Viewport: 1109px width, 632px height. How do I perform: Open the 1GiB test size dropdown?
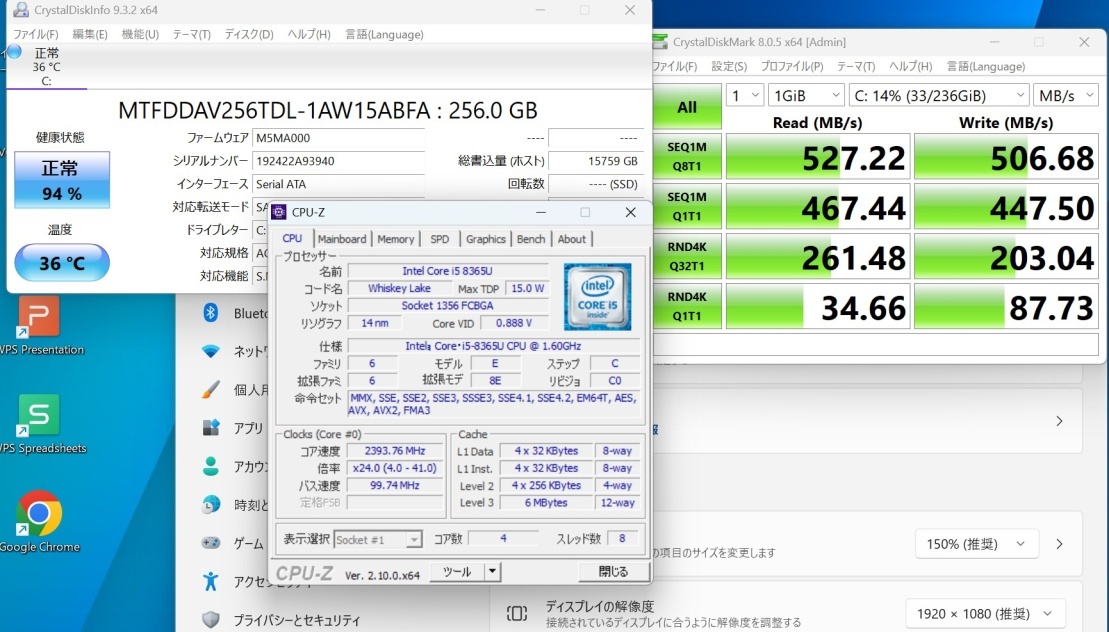(x=806, y=95)
